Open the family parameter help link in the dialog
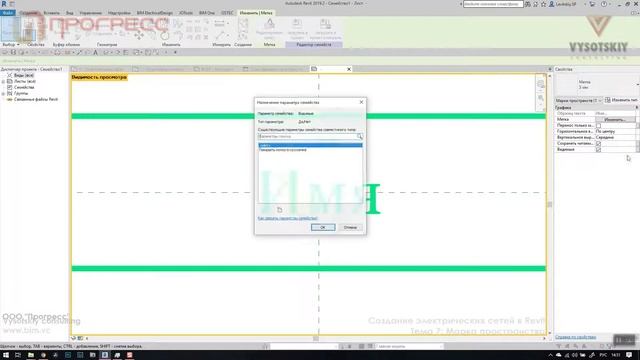Viewport: 640px width, 360px height. pyautogui.click(x=287, y=218)
